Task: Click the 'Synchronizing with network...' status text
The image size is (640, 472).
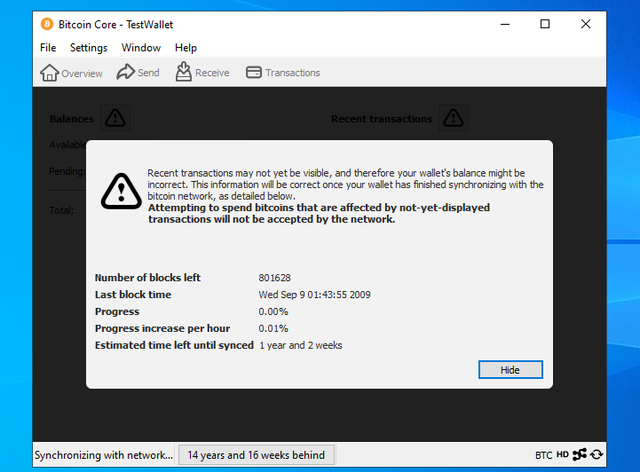Action: pyautogui.click(x=104, y=455)
